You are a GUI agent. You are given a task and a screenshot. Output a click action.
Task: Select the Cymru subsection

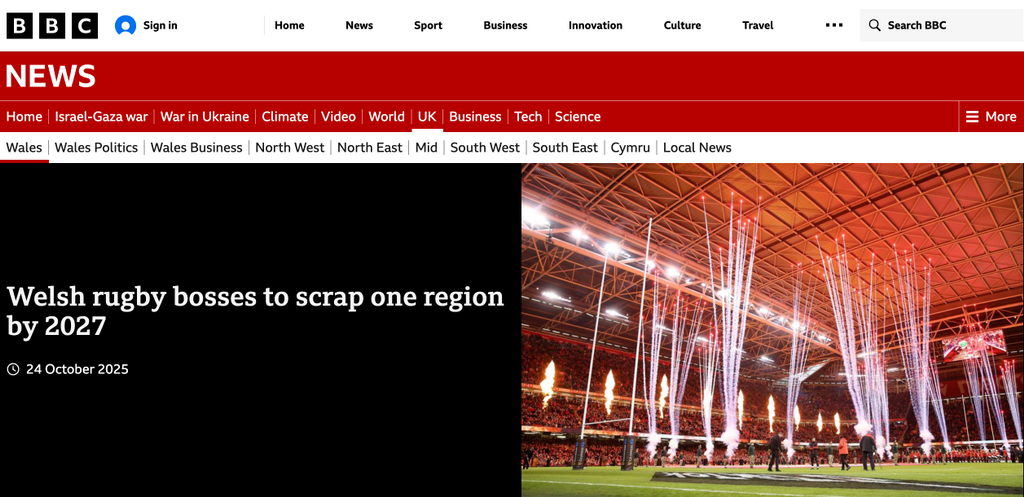point(630,148)
